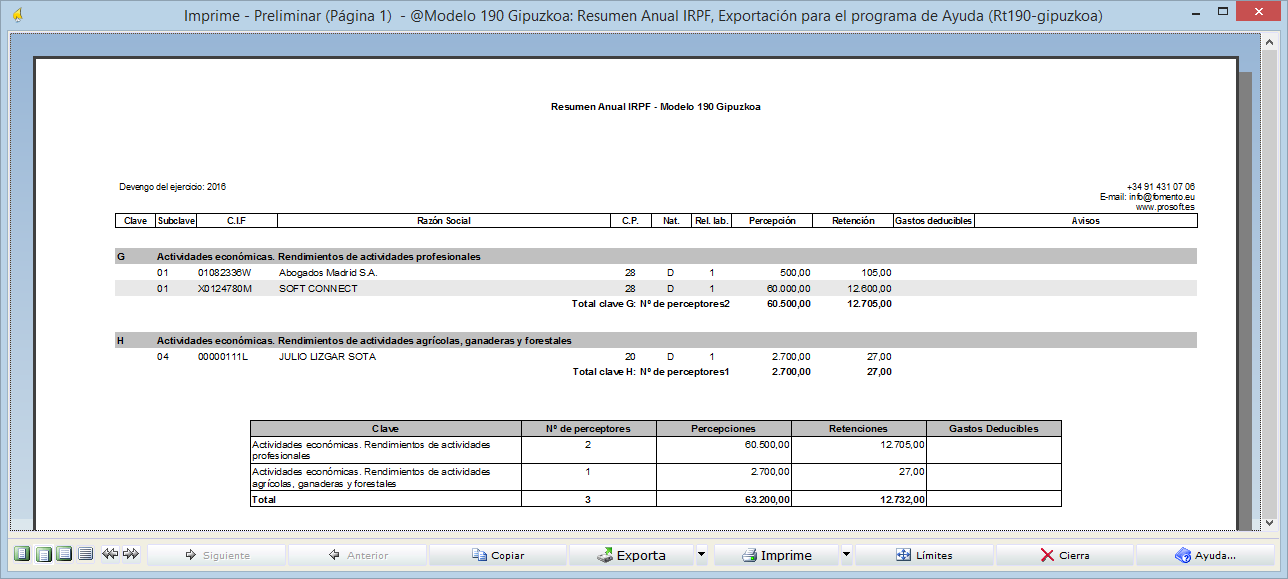This screenshot has height=579, width=1288.
Task: Click the Avisos column header
Action: [1086, 220]
